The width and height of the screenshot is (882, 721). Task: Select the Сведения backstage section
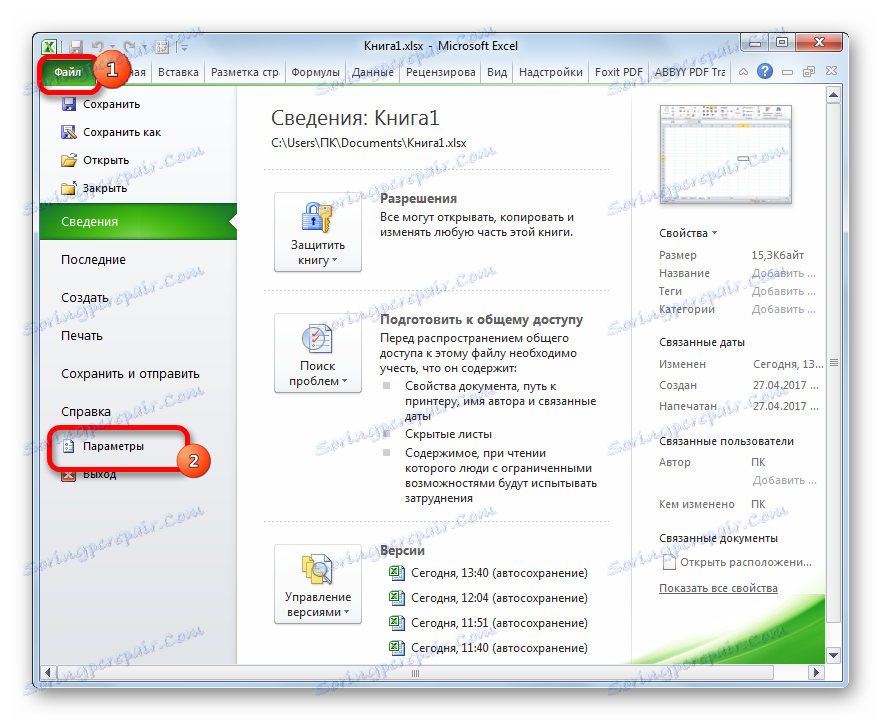(138, 222)
